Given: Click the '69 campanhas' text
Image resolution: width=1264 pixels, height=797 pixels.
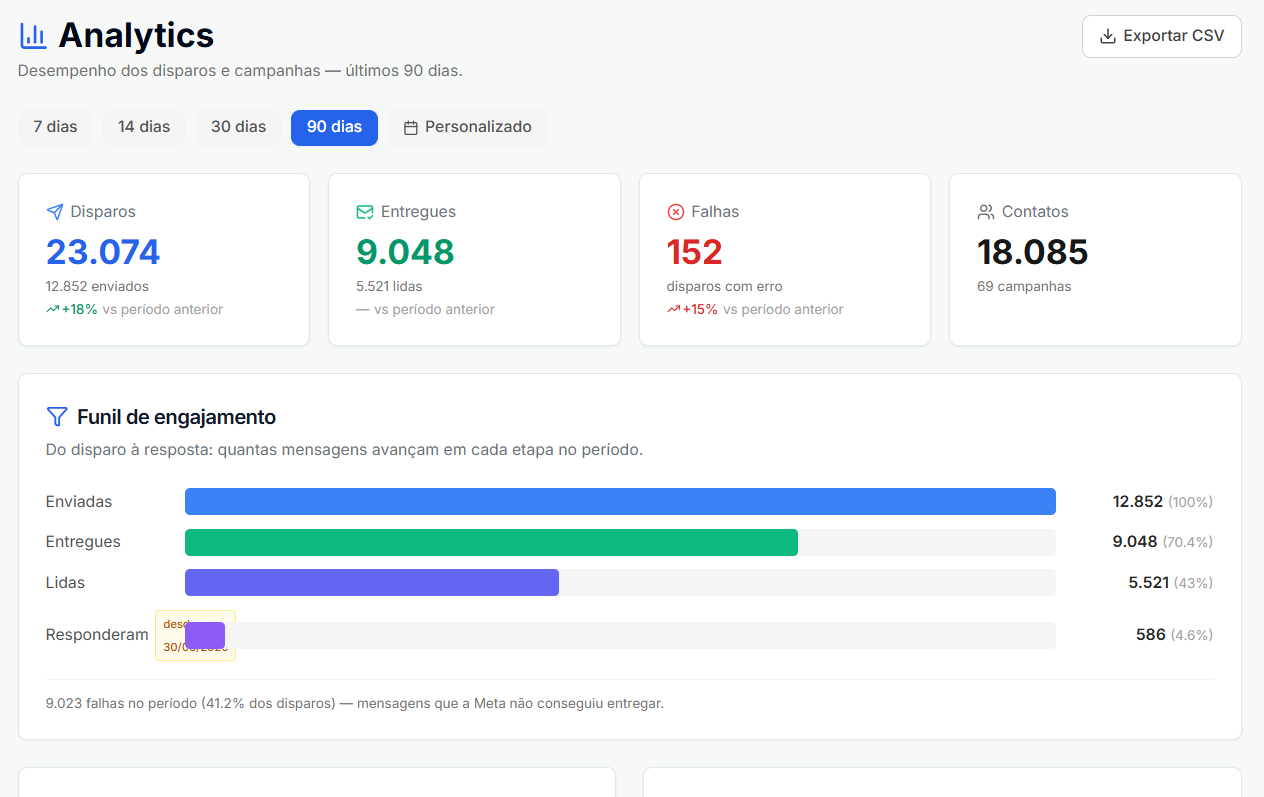Looking at the screenshot, I should 1024,287.
